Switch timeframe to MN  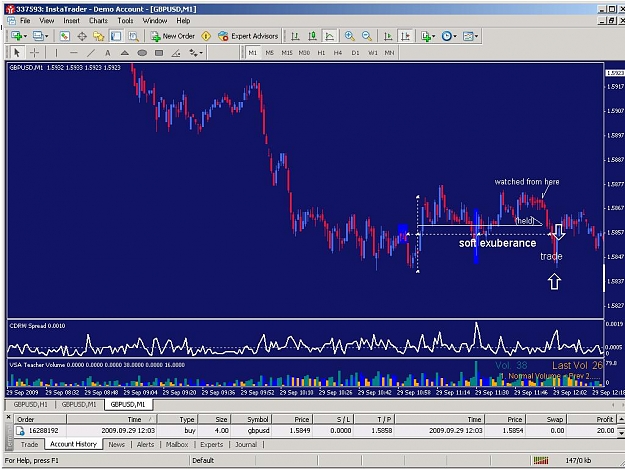click(389, 53)
